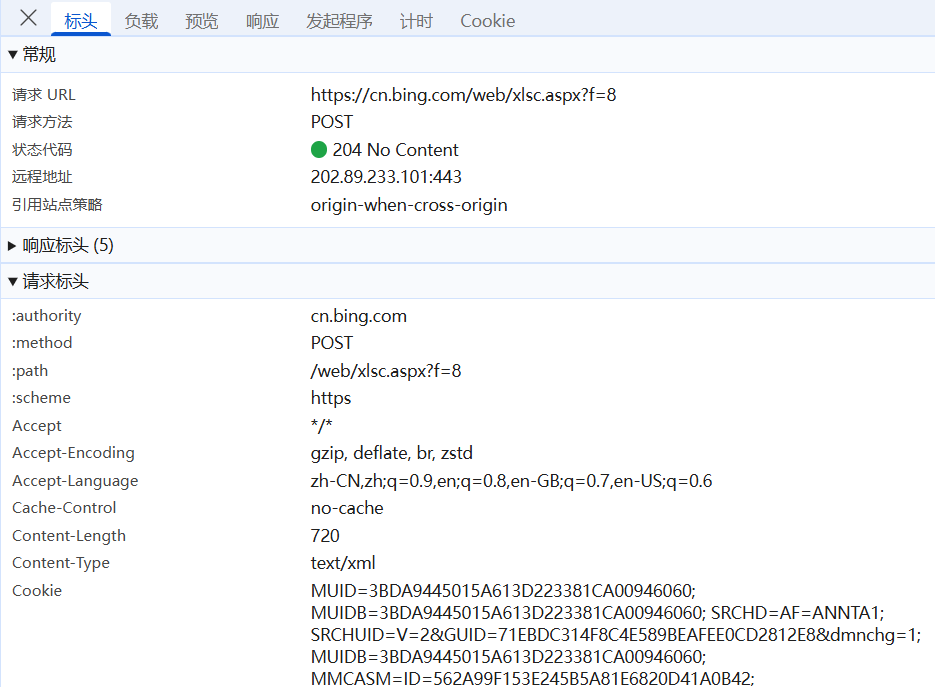Select the cn.bing.com authority value
The width and height of the screenshot is (935, 687).
tap(358, 316)
